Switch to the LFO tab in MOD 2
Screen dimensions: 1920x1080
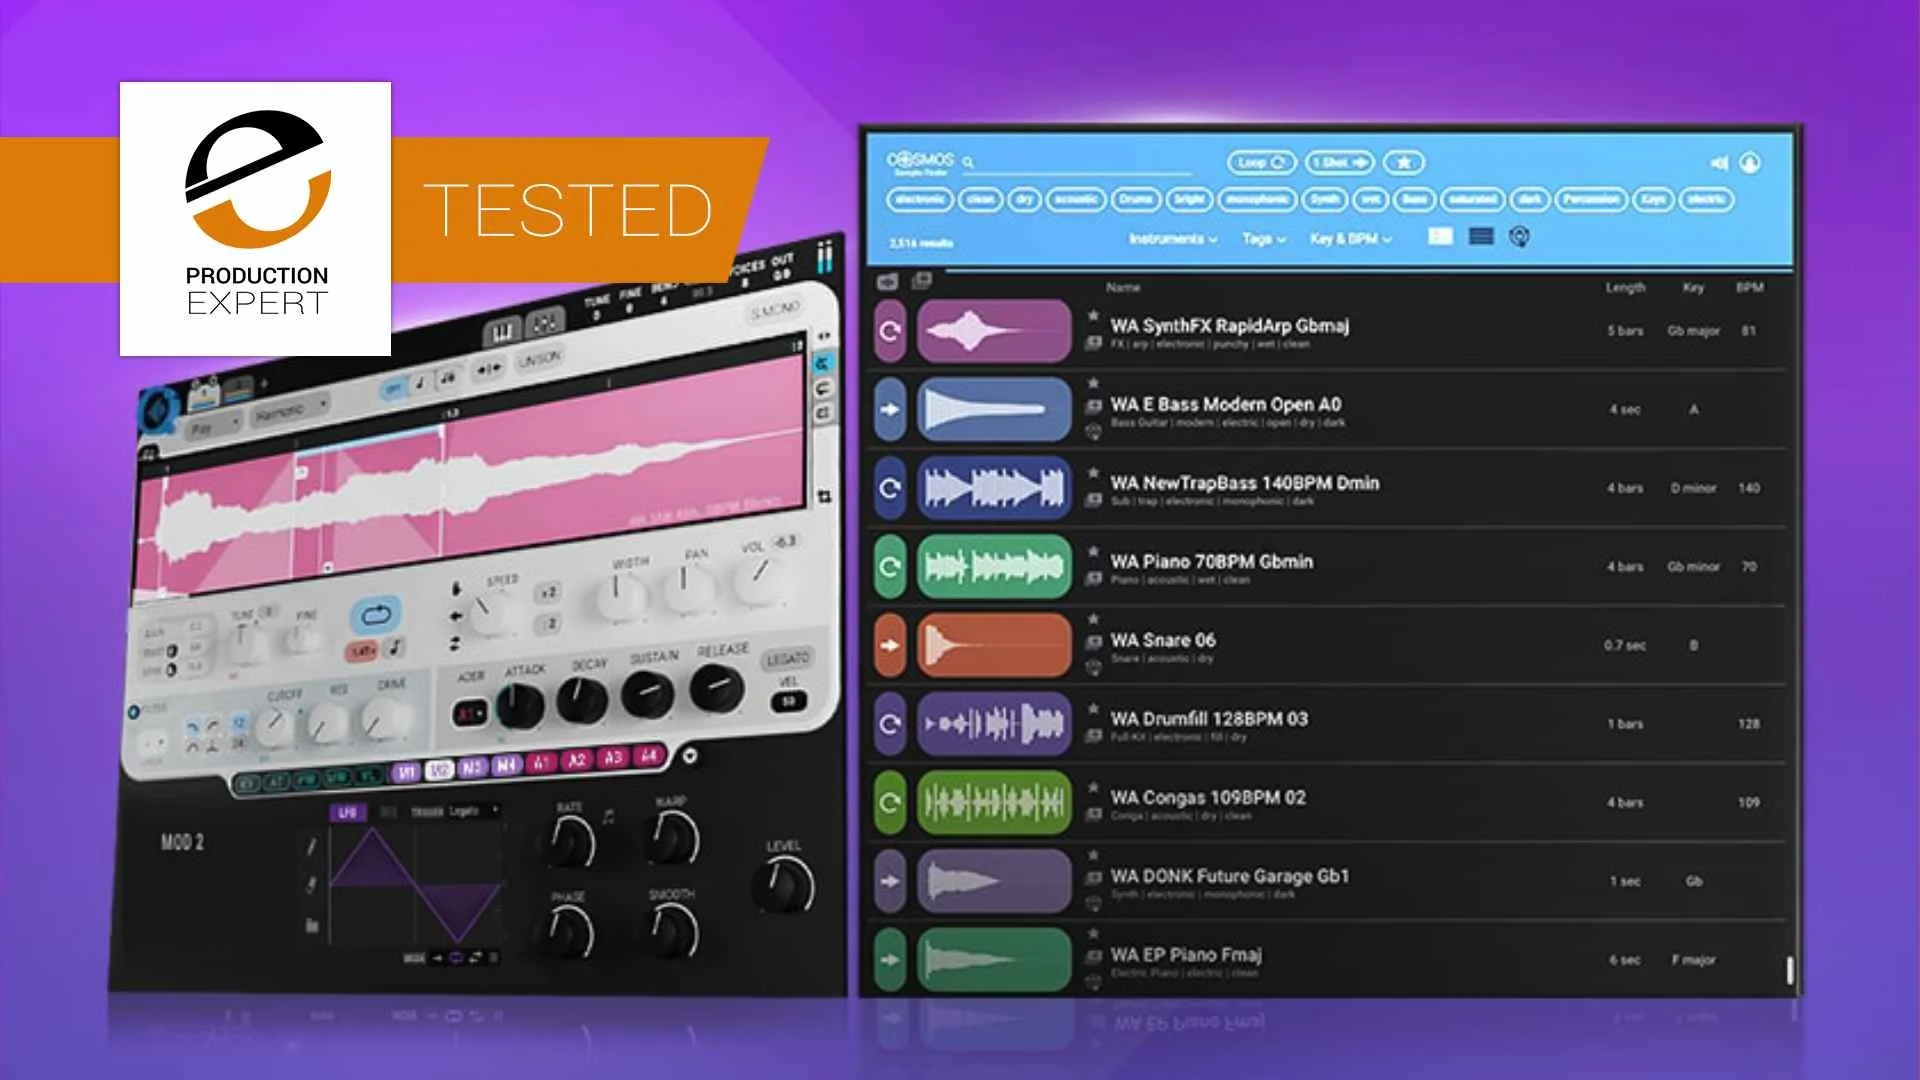349,812
